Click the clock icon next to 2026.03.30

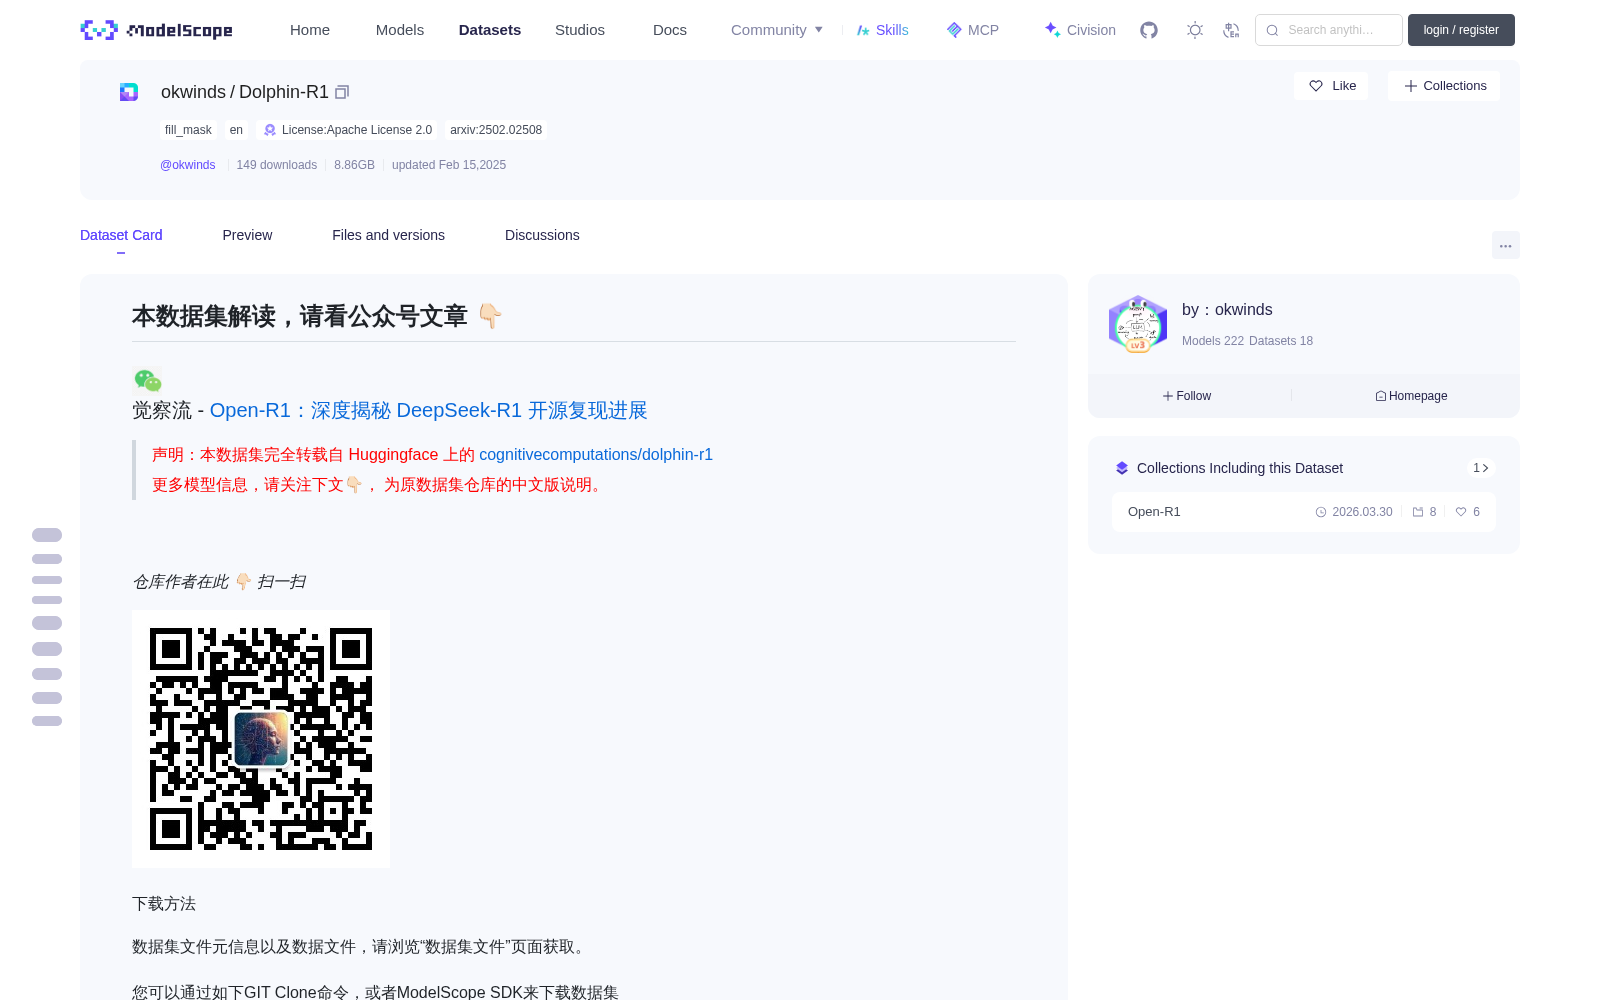pos(1321,512)
